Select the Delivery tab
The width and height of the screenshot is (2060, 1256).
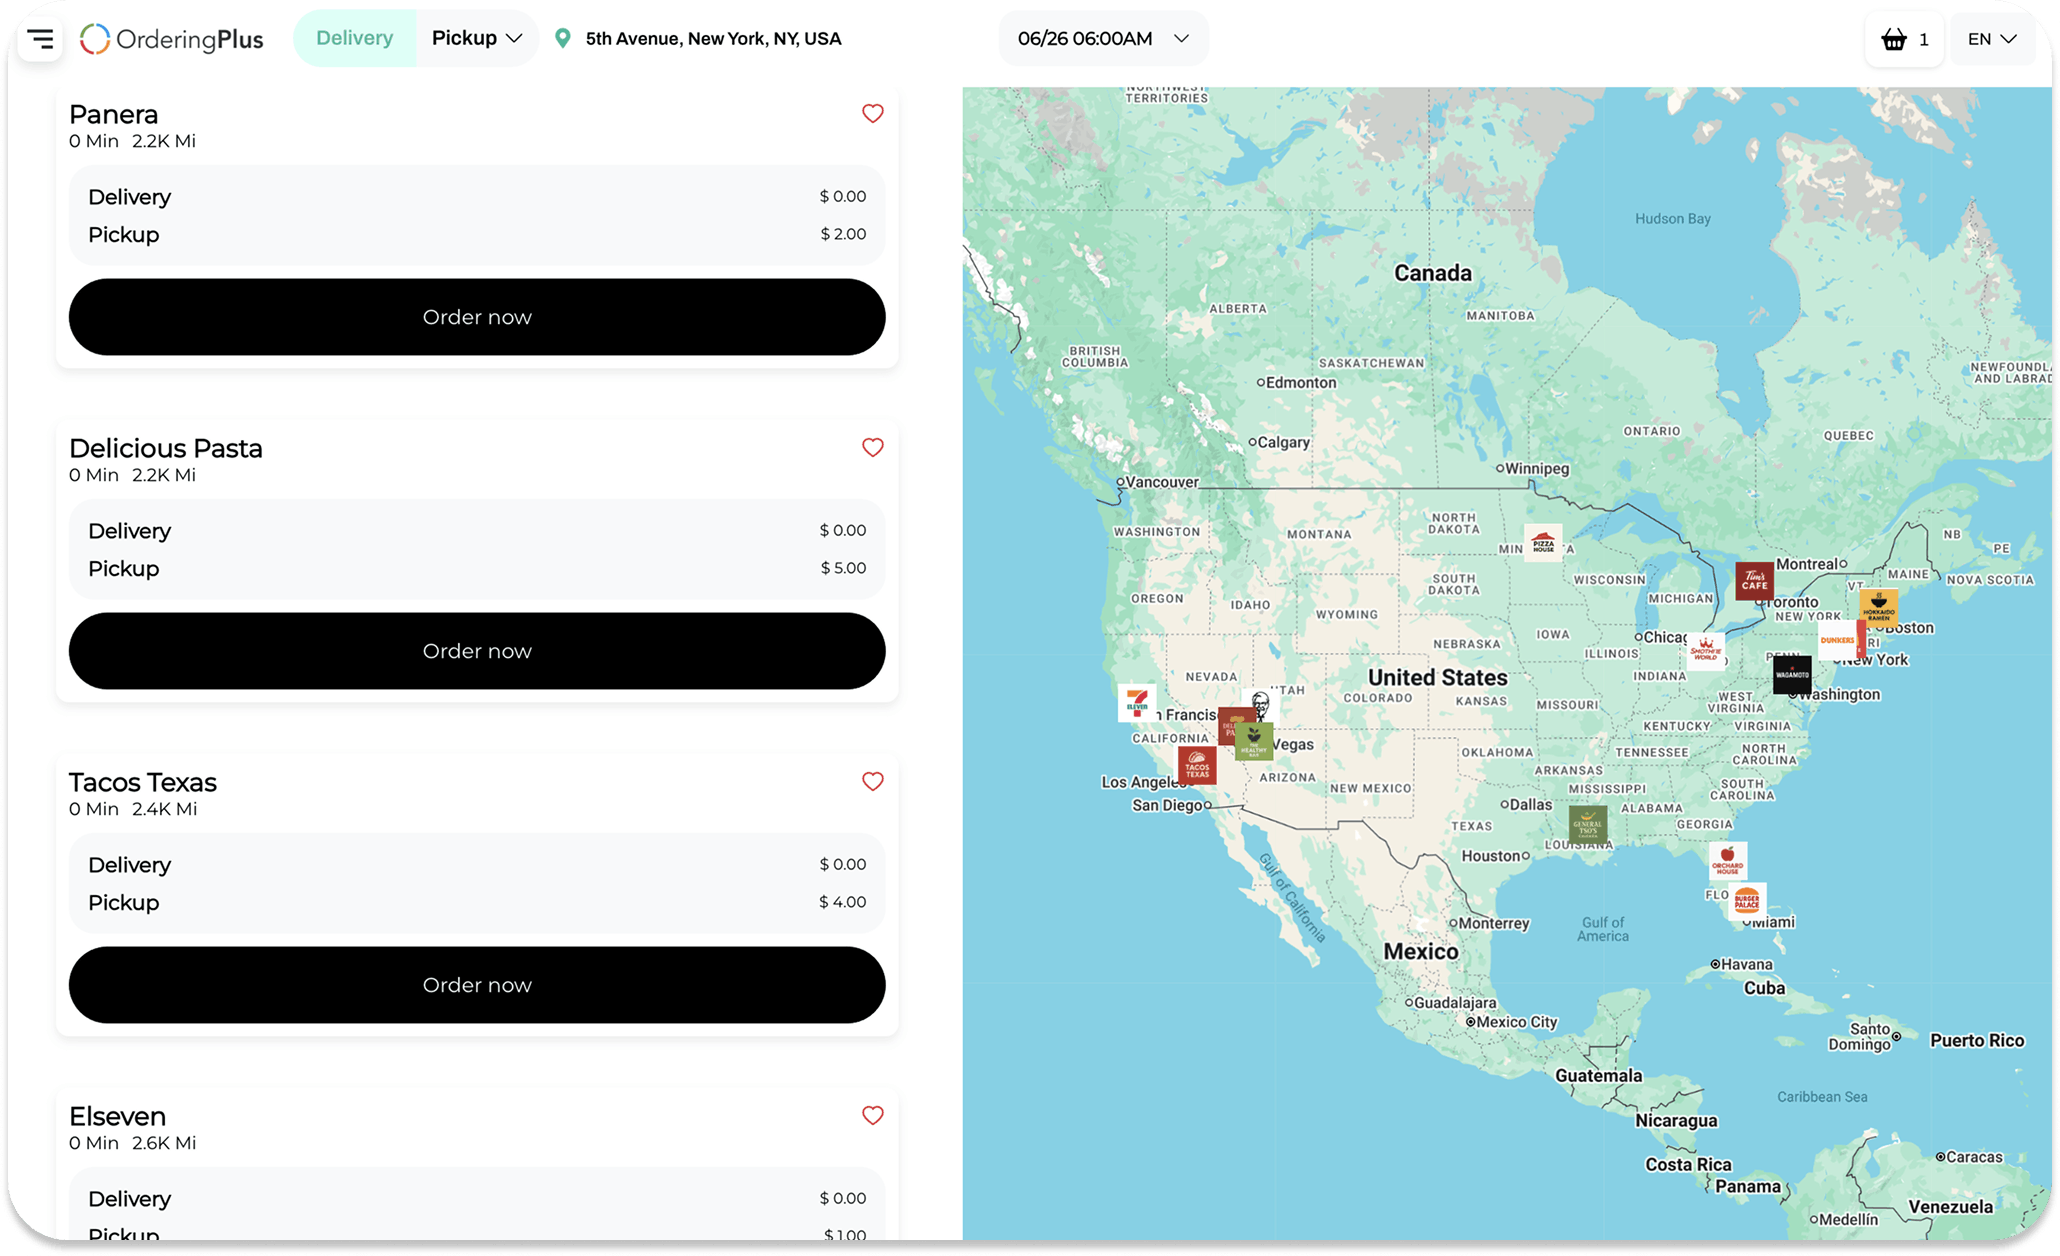(x=355, y=38)
